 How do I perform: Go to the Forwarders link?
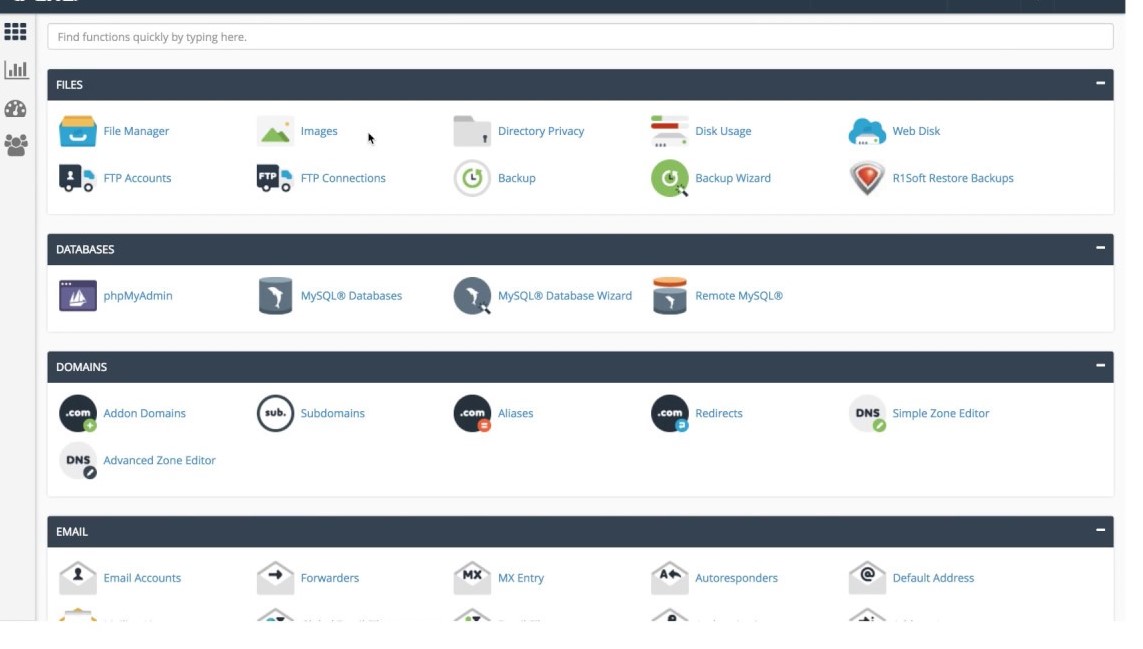coord(329,578)
